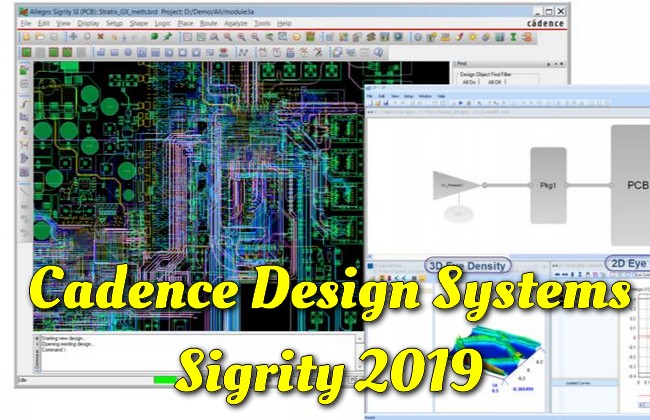Click the Delete (red X) toolbar icon
The width and height of the screenshot is (650, 420).
(x=100, y=37)
